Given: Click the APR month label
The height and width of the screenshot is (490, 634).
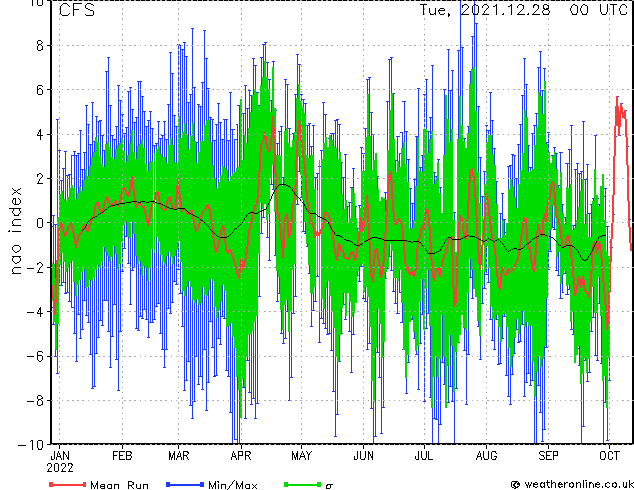Looking at the screenshot, I should pyautogui.click(x=241, y=456).
